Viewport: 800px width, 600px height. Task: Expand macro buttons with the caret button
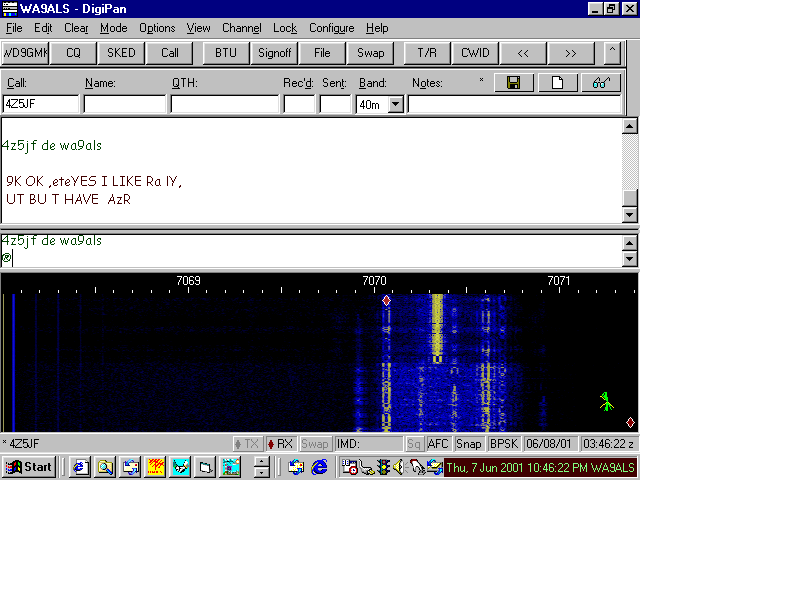click(612, 53)
